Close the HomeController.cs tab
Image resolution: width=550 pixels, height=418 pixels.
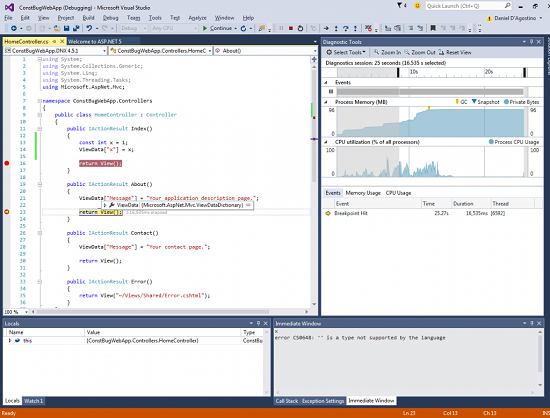(62, 41)
